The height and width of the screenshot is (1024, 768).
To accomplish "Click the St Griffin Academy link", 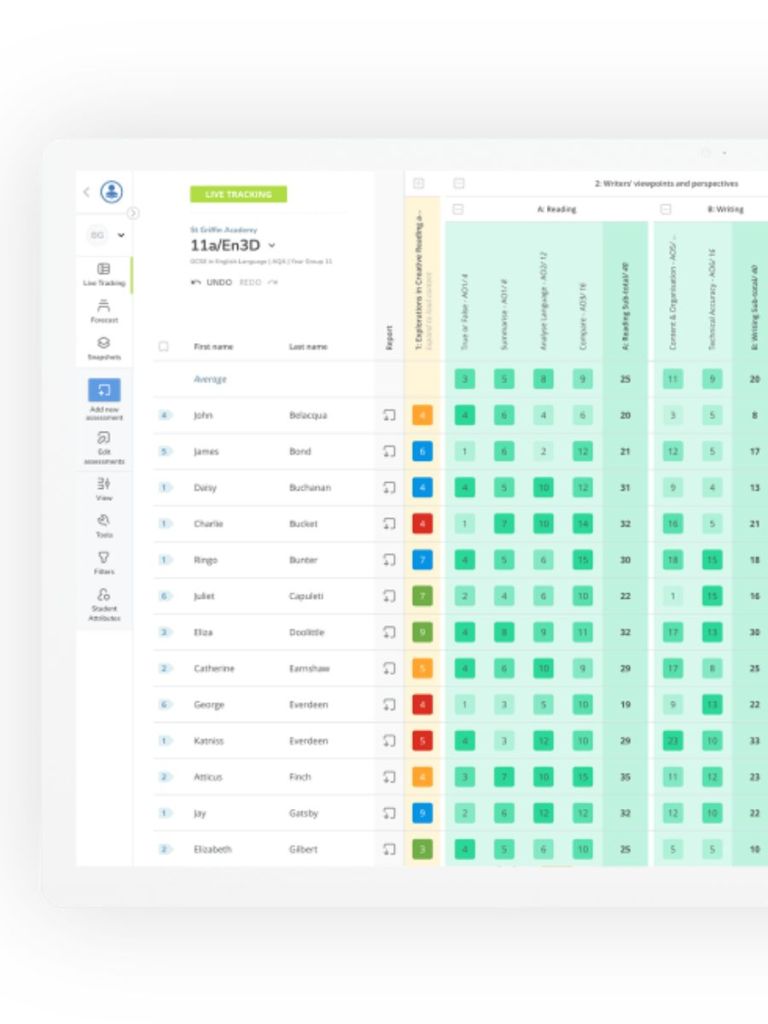I will point(223,229).
